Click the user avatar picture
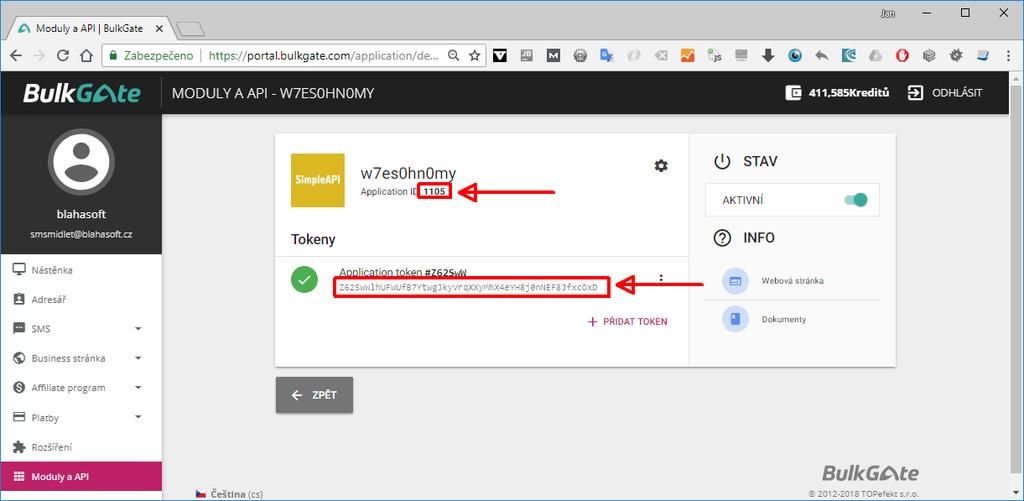Image resolution: width=1024 pixels, height=501 pixels. coord(81,161)
